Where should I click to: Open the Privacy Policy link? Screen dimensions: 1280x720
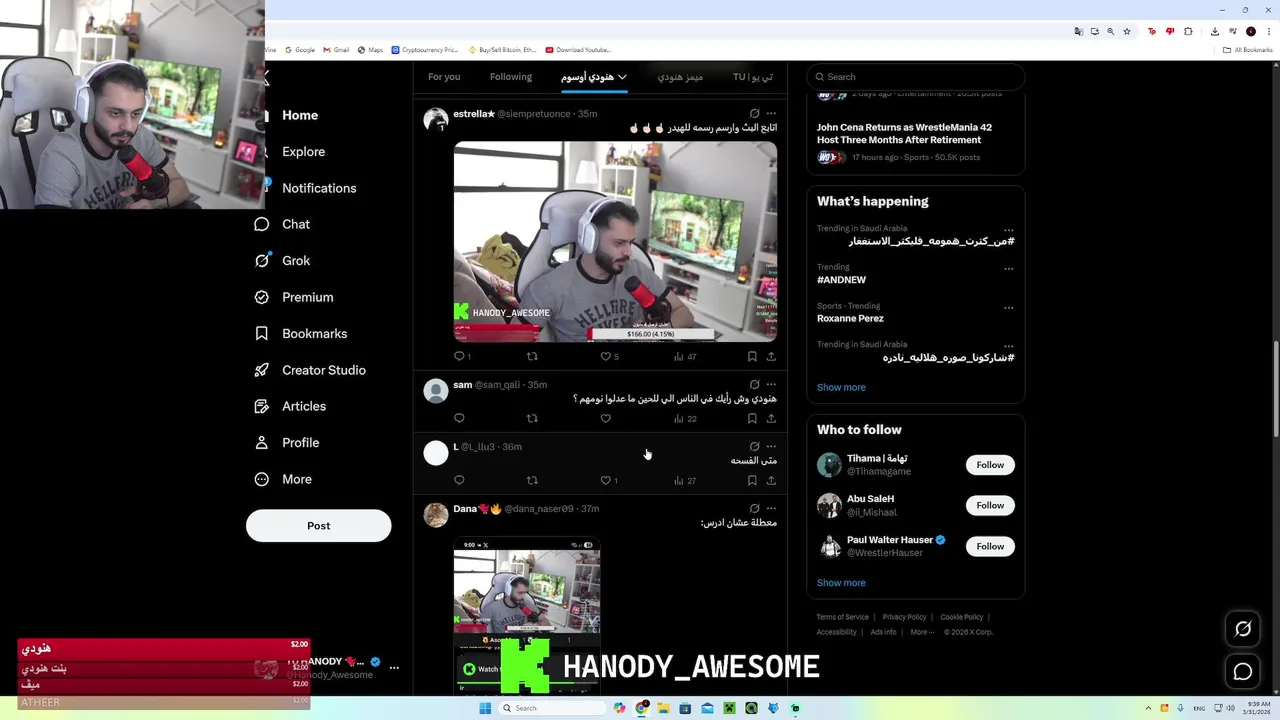point(905,617)
